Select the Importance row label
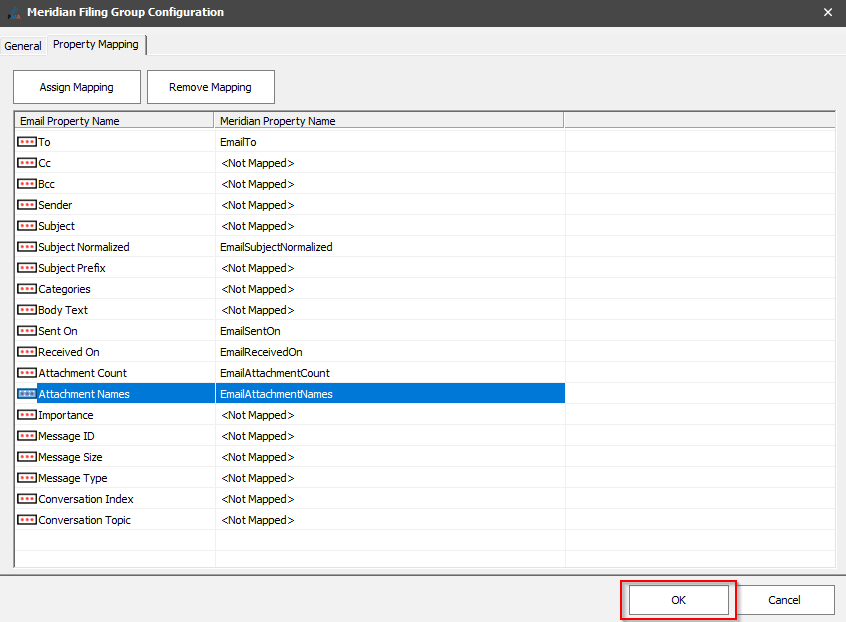 [x=65, y=415]
